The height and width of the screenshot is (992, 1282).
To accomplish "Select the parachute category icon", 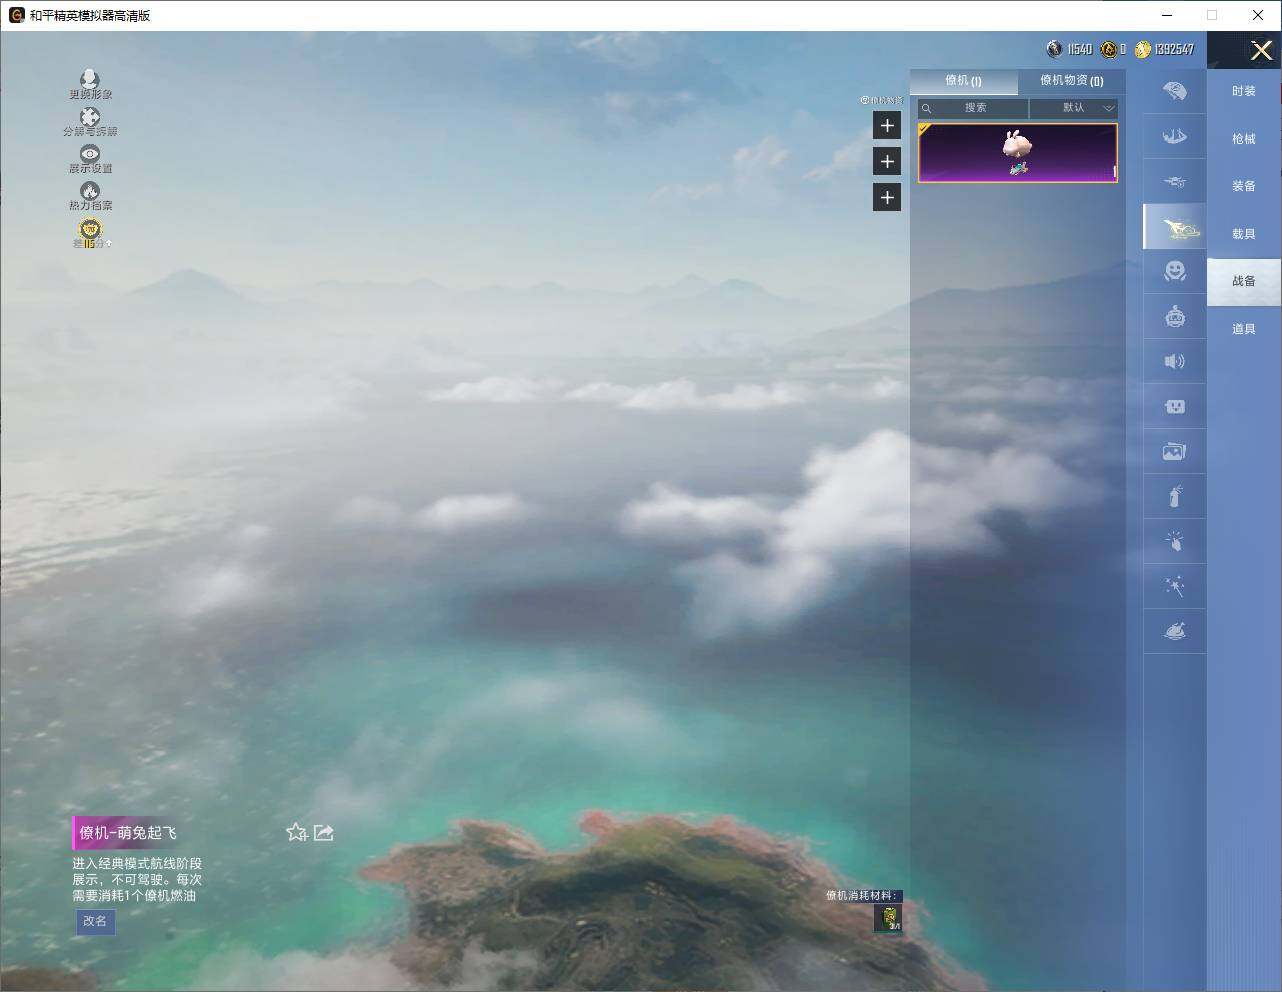I will tap(1175, 91).
